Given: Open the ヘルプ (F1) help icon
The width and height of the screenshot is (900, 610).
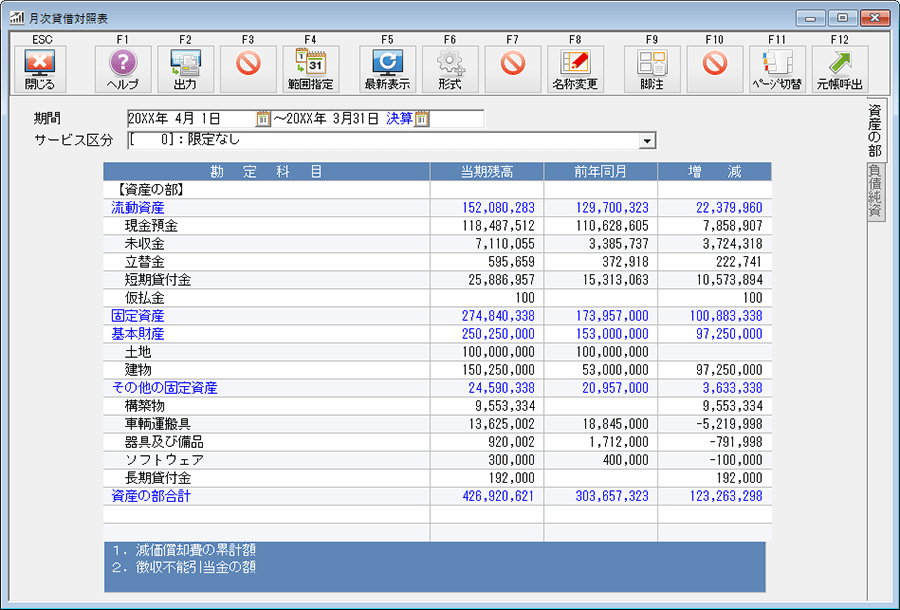Looking at the screenshot, I should coord(123,69).
